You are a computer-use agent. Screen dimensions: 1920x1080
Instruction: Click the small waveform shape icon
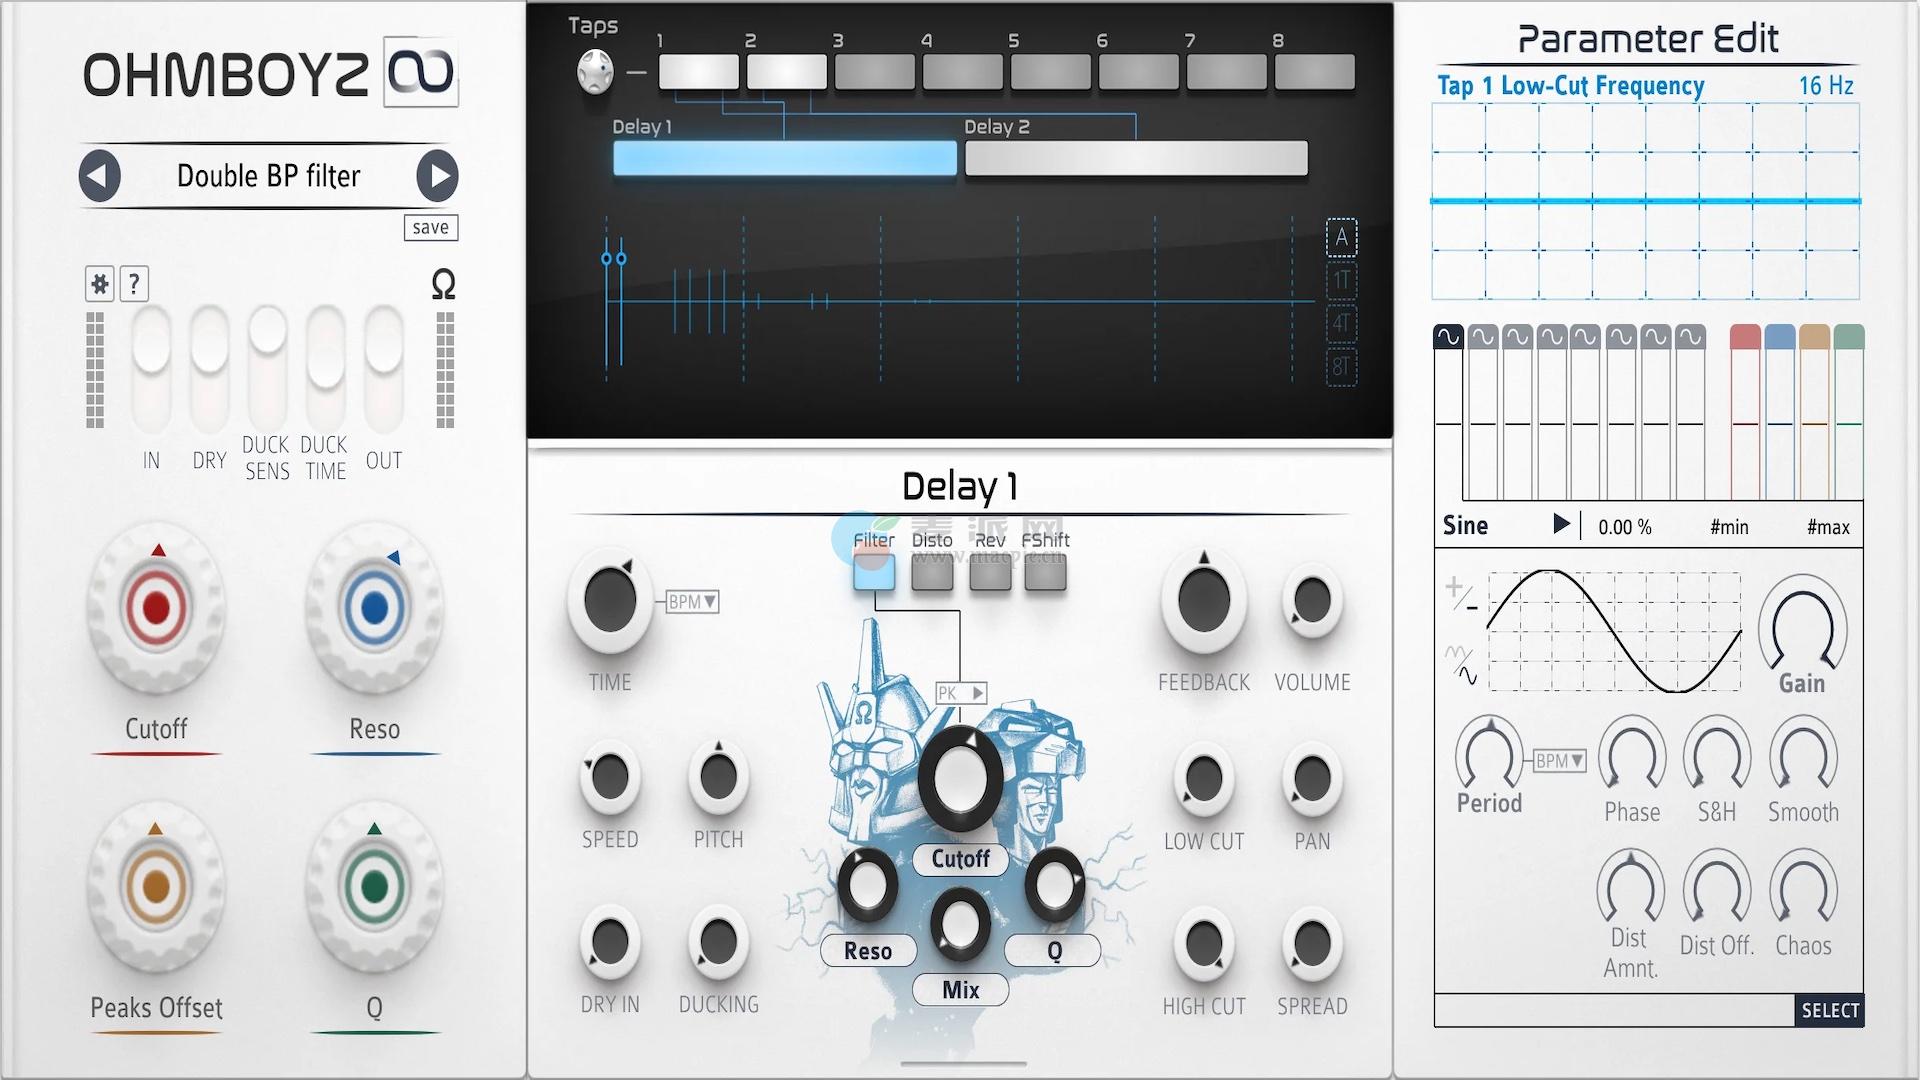1460,665
